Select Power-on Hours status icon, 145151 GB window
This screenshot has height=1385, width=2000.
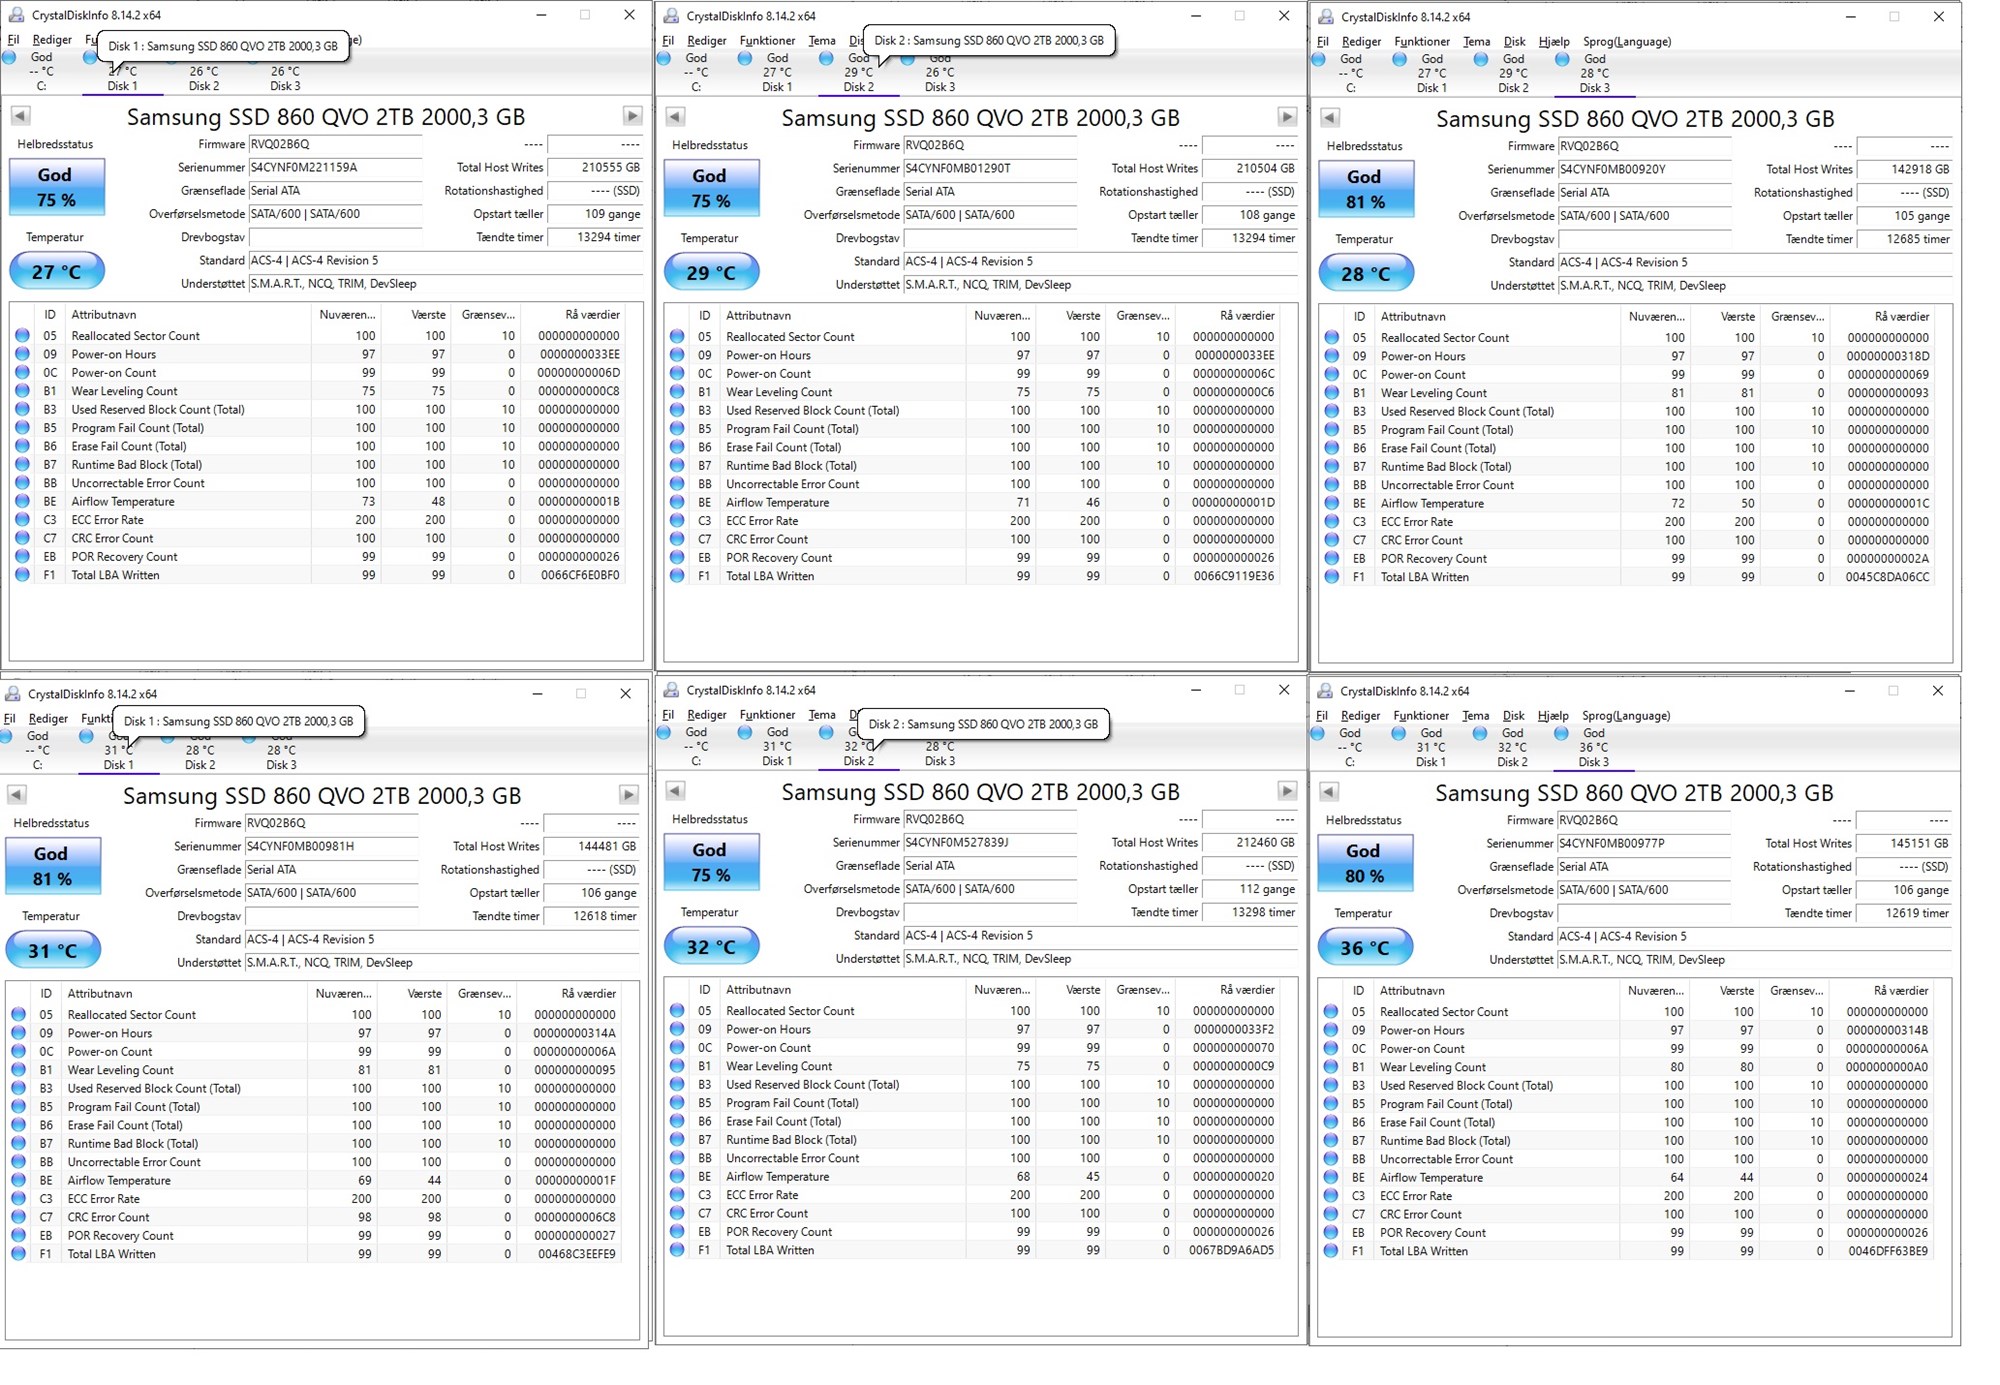1331,1030
